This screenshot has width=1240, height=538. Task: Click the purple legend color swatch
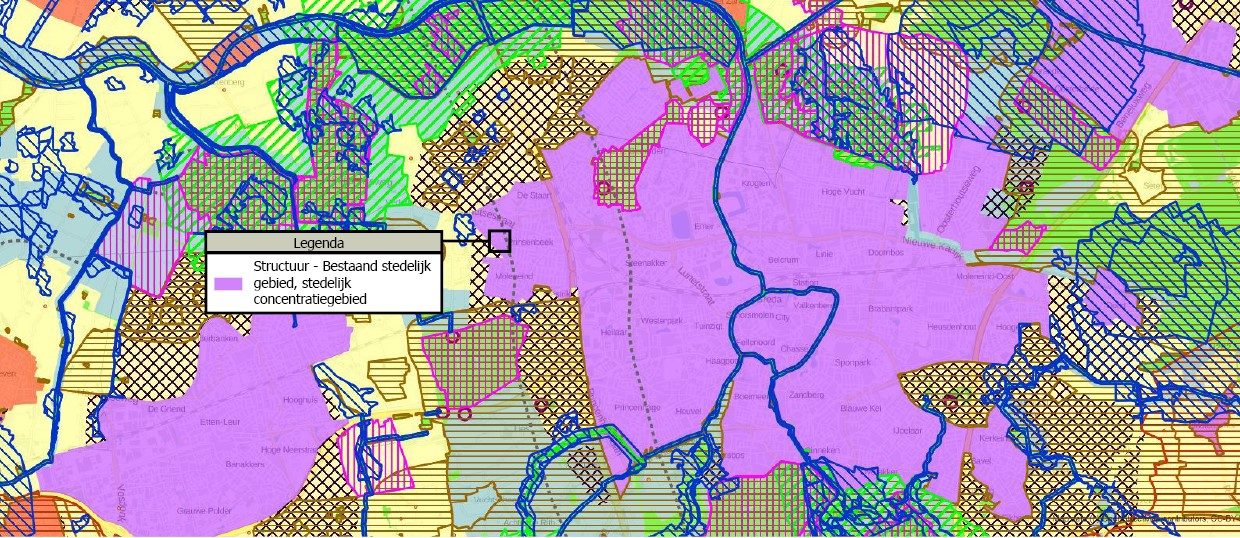pos(229,283)
